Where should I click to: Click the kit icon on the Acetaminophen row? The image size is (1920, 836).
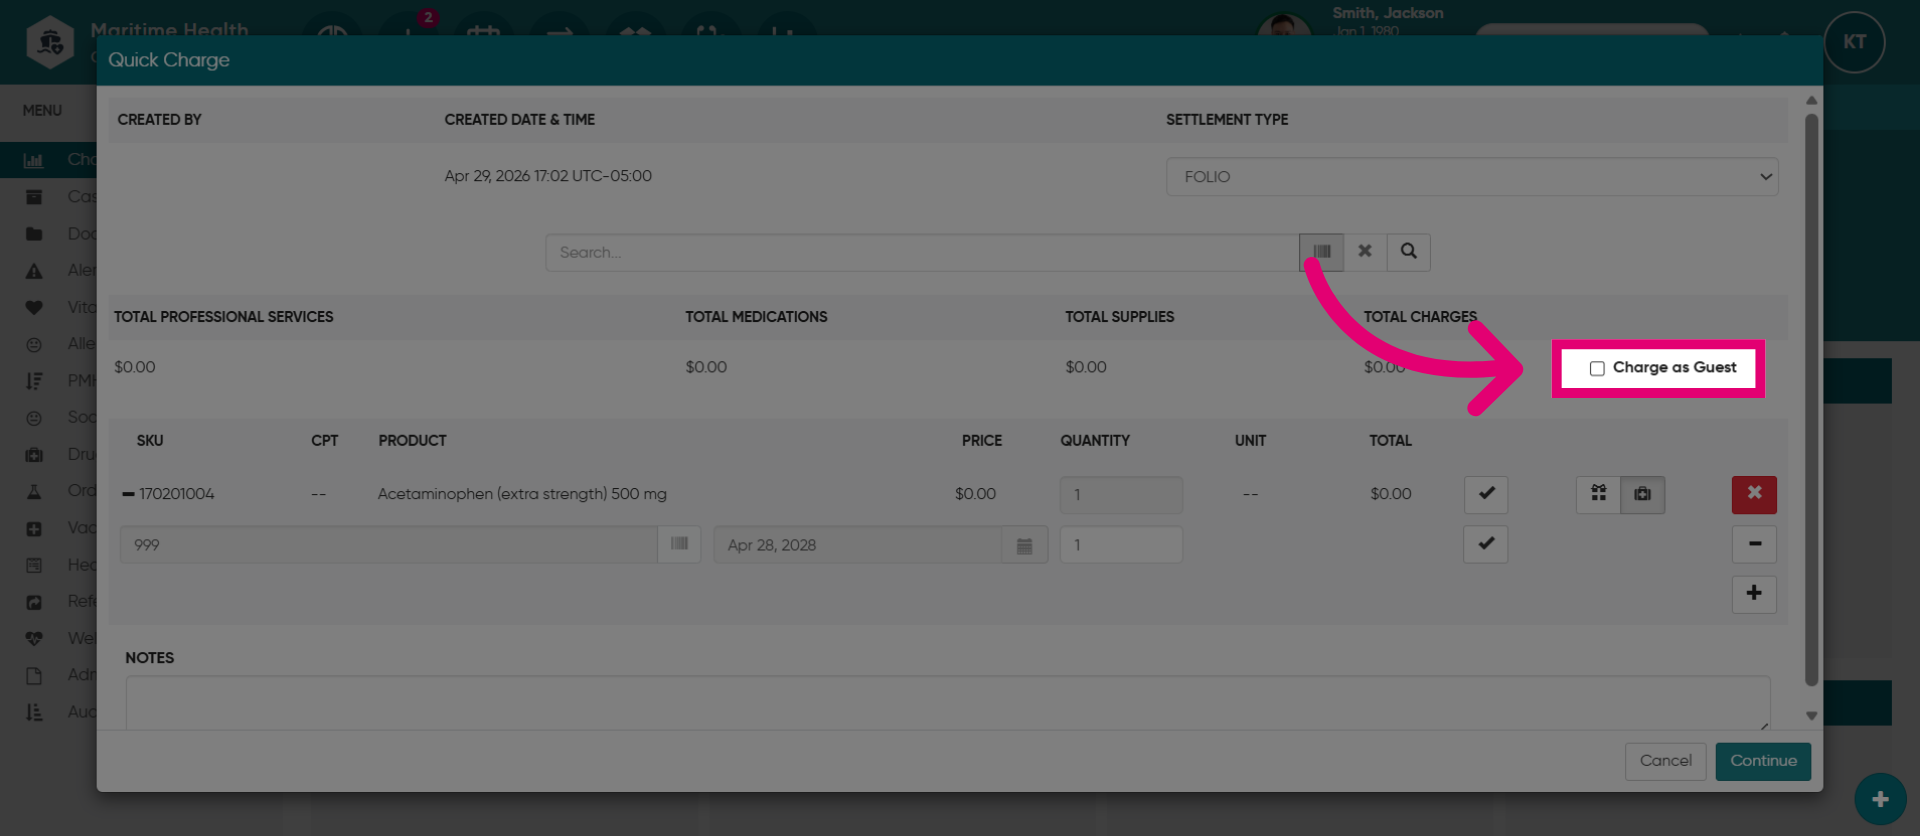1598,494
